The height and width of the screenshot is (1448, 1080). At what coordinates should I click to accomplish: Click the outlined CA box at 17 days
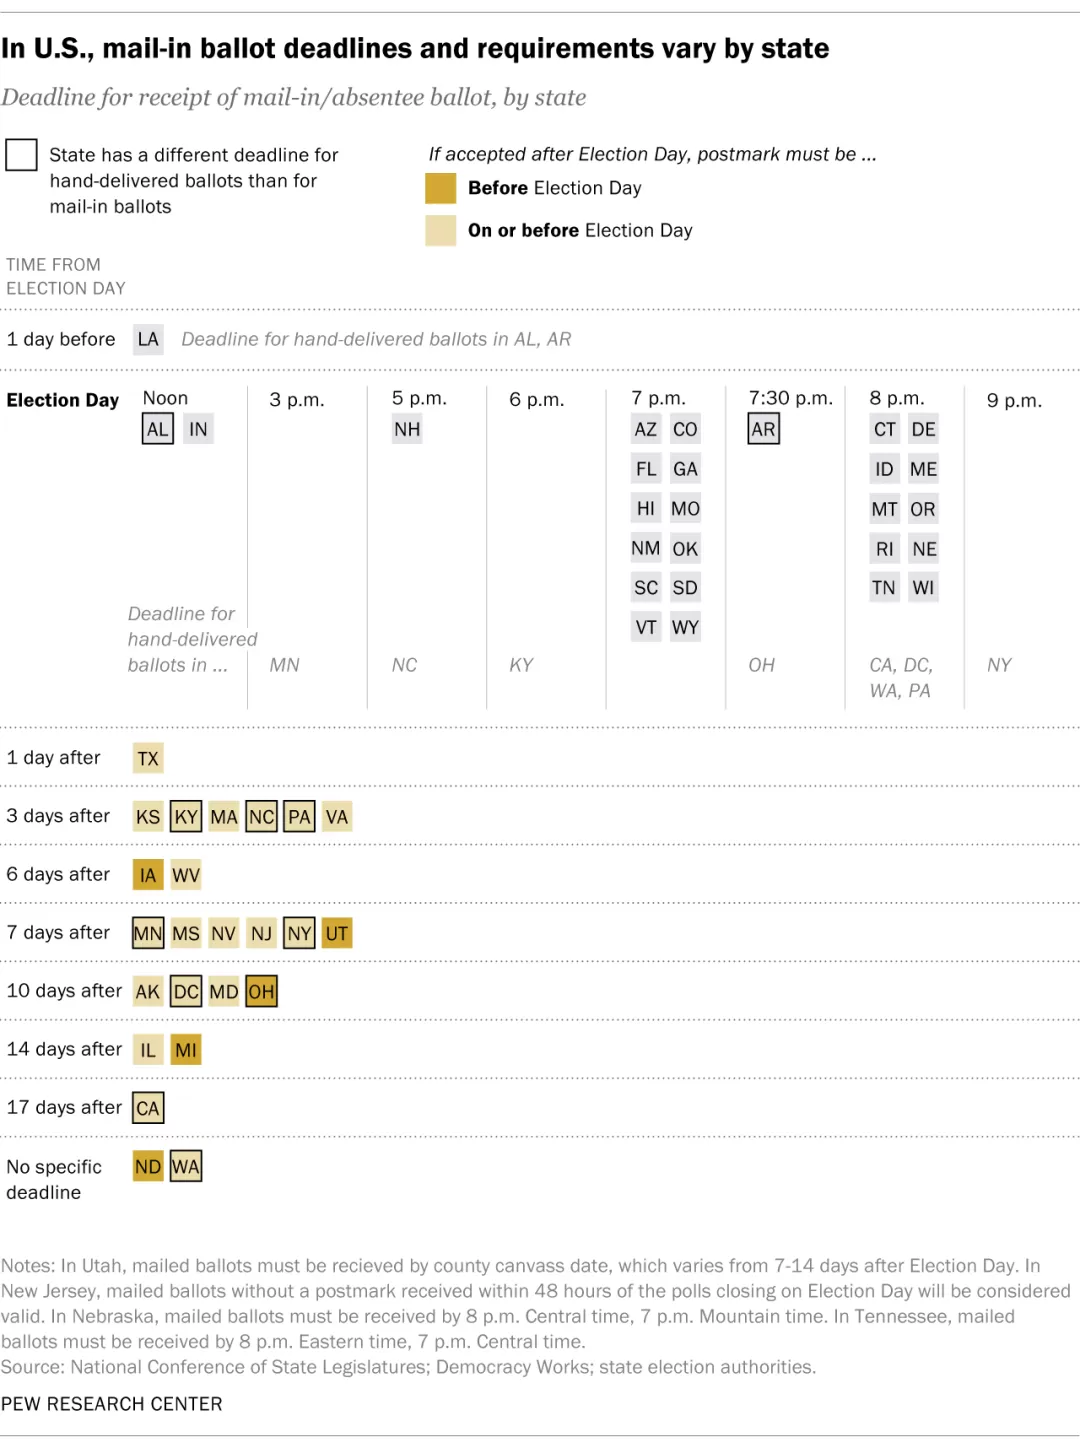(148, 1108)
